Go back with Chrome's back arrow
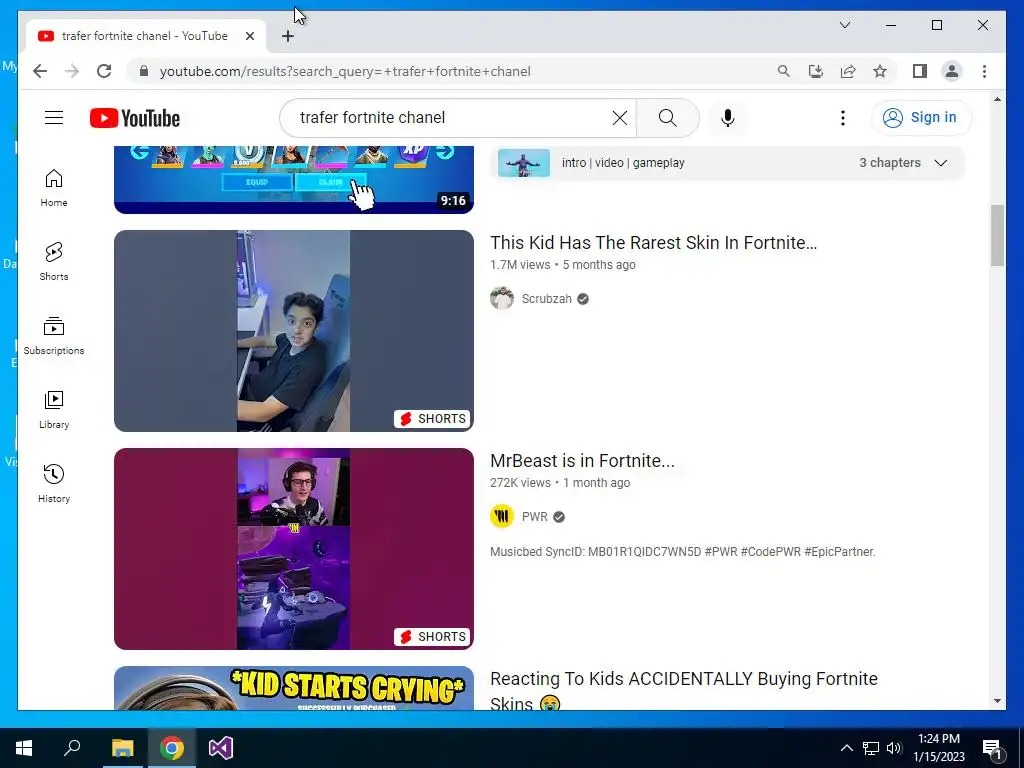 [40, 71]
